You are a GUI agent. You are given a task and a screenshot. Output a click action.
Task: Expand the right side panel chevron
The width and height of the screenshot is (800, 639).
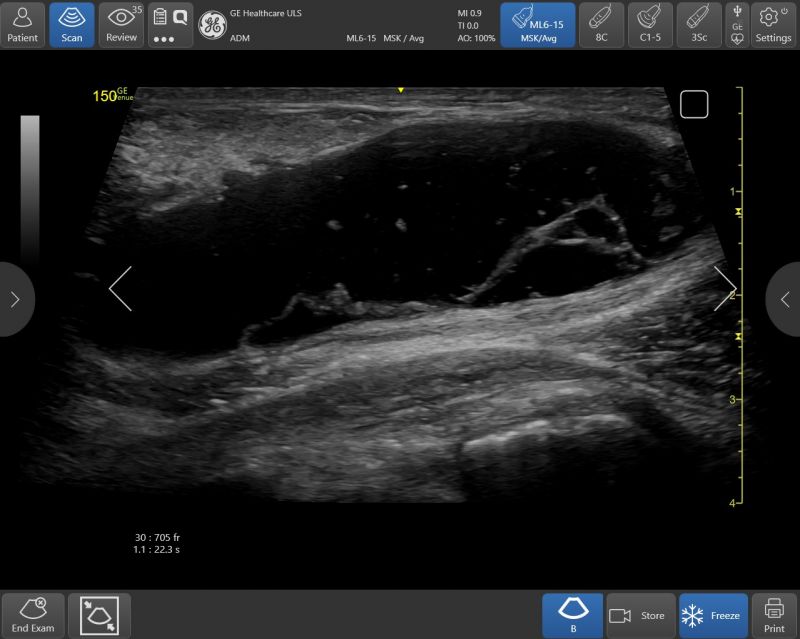click(x=785, y=299)
